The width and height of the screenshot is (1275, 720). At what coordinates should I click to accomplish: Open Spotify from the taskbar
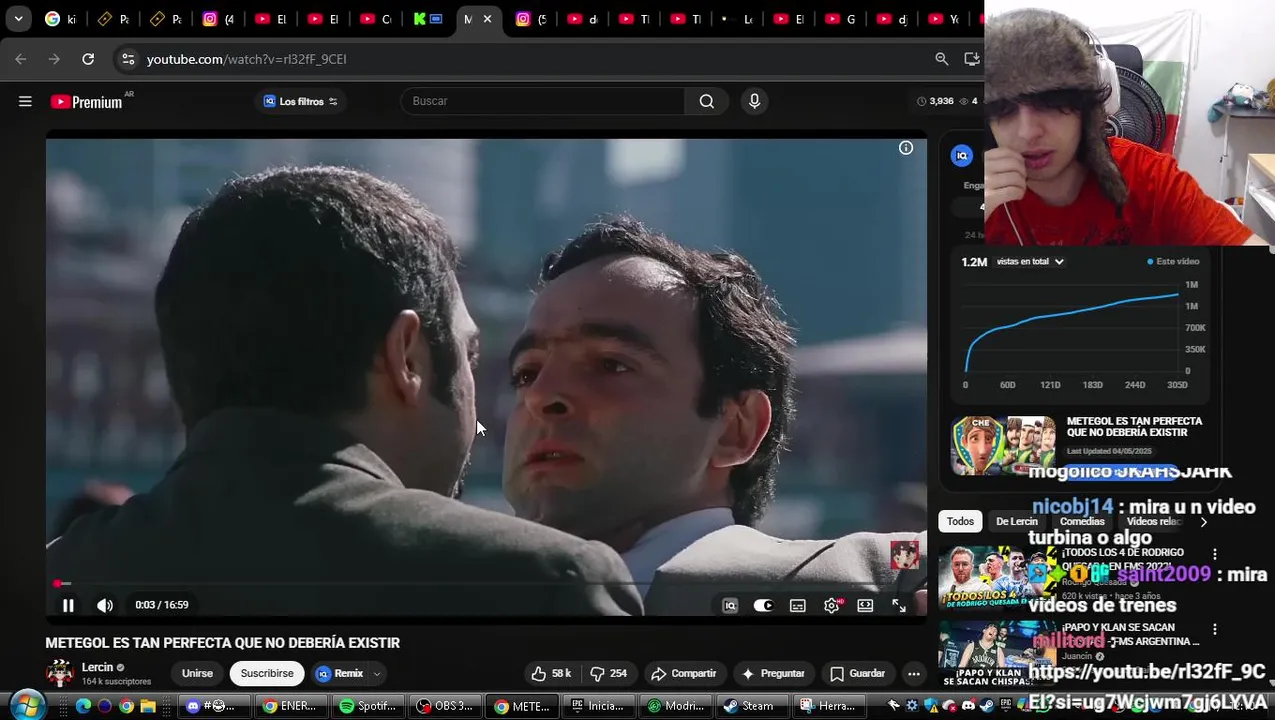point(367,705)
